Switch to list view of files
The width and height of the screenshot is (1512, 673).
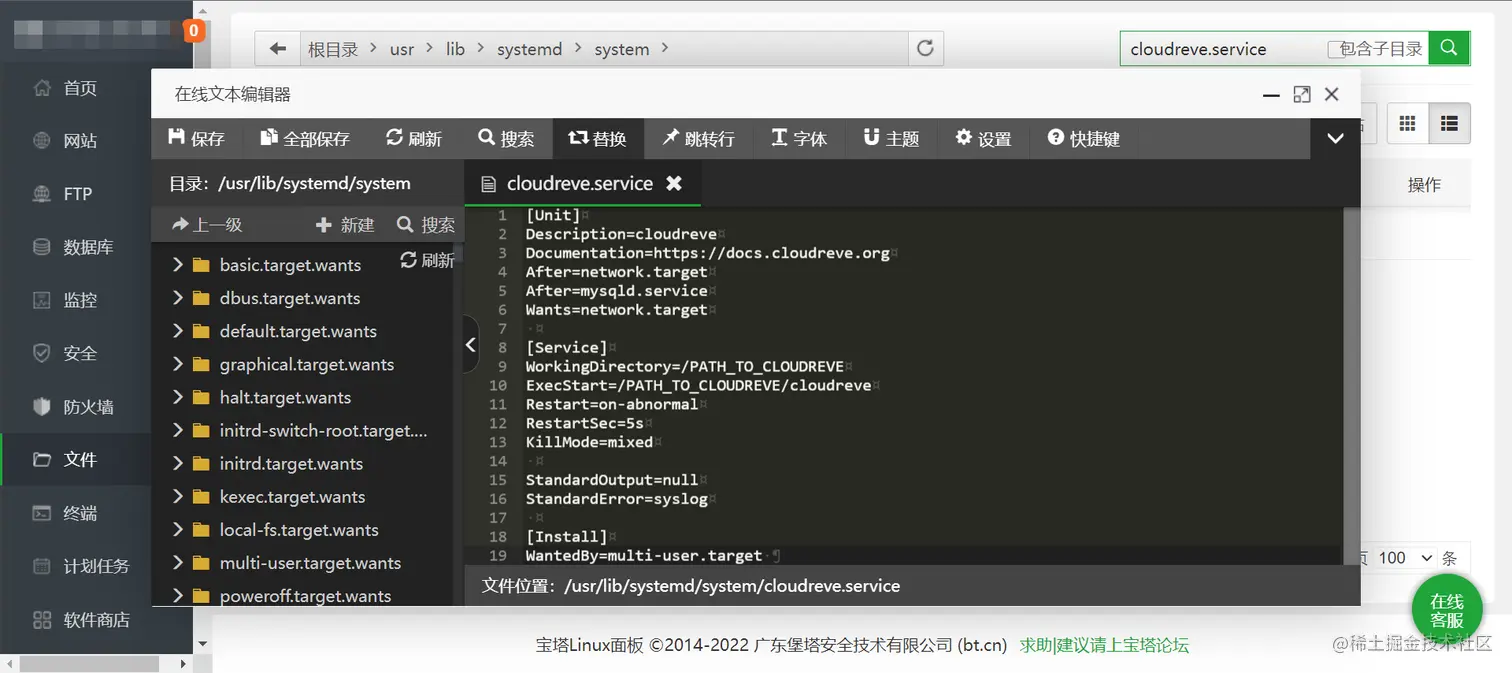click(1449, 123)
